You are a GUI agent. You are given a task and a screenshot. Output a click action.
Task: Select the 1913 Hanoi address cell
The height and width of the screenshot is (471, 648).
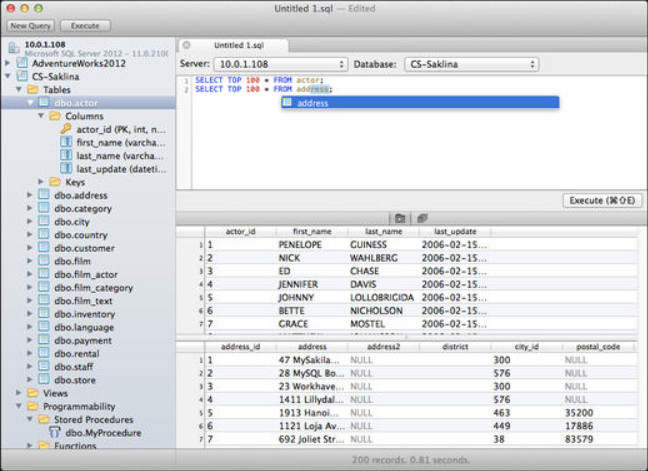(x=312, y=413)
